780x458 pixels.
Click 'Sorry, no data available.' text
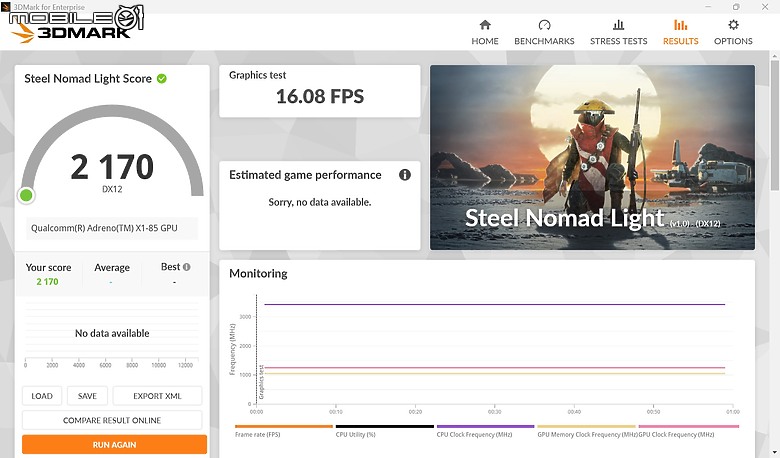tap(320, 202)
